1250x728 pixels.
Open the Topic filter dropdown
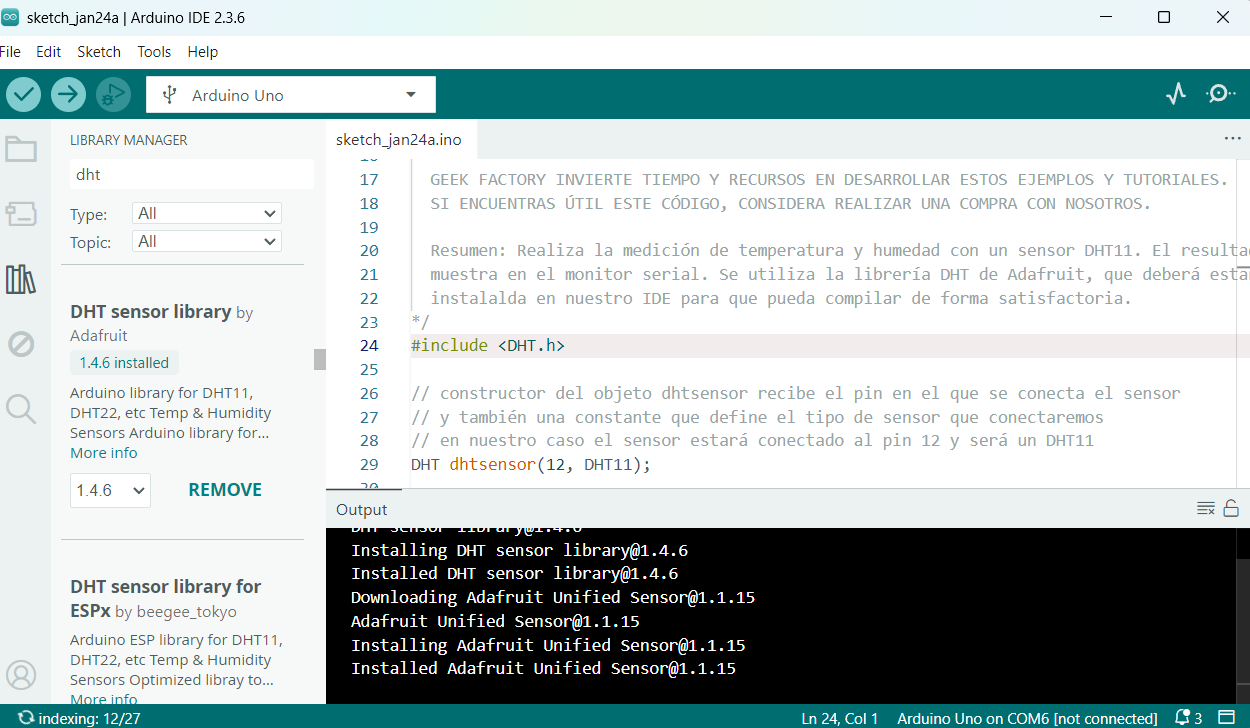click(x=207, y=242)
